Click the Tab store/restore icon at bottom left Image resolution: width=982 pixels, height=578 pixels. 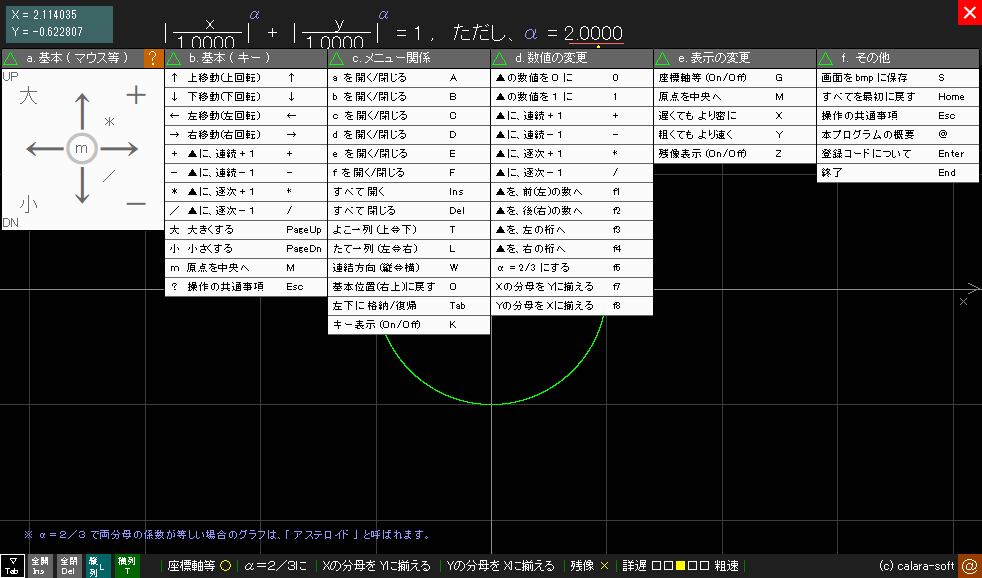tap(12, 566)
